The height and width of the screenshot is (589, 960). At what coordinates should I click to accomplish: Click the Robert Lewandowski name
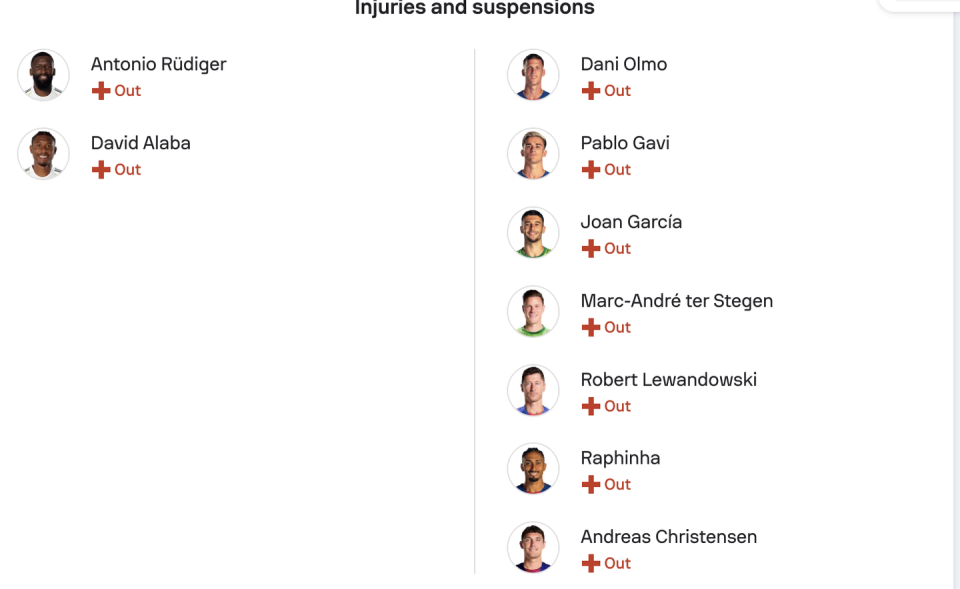click(668, 380)
